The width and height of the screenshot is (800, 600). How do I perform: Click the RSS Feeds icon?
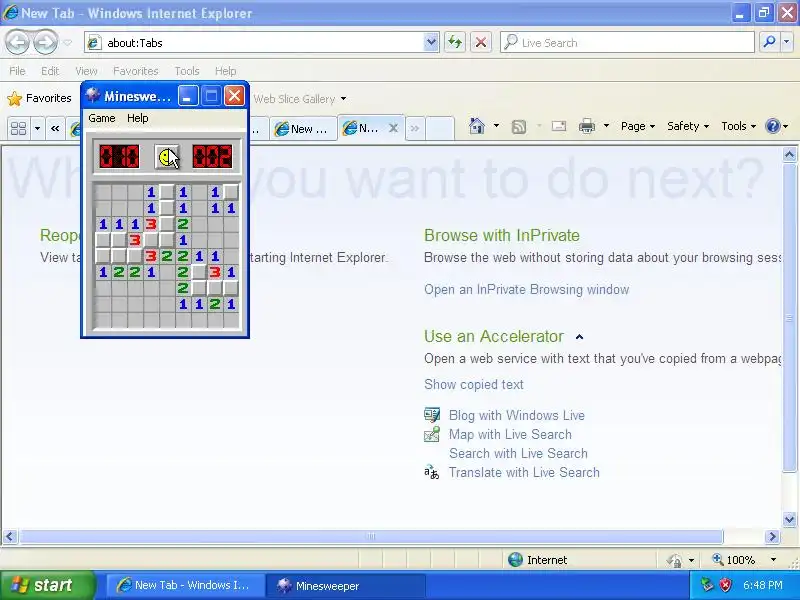pos(519,126)
